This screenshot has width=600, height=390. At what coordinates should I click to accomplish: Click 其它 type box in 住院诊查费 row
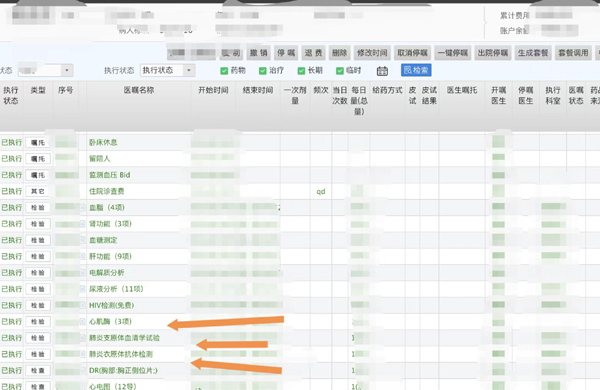[38, 191]
